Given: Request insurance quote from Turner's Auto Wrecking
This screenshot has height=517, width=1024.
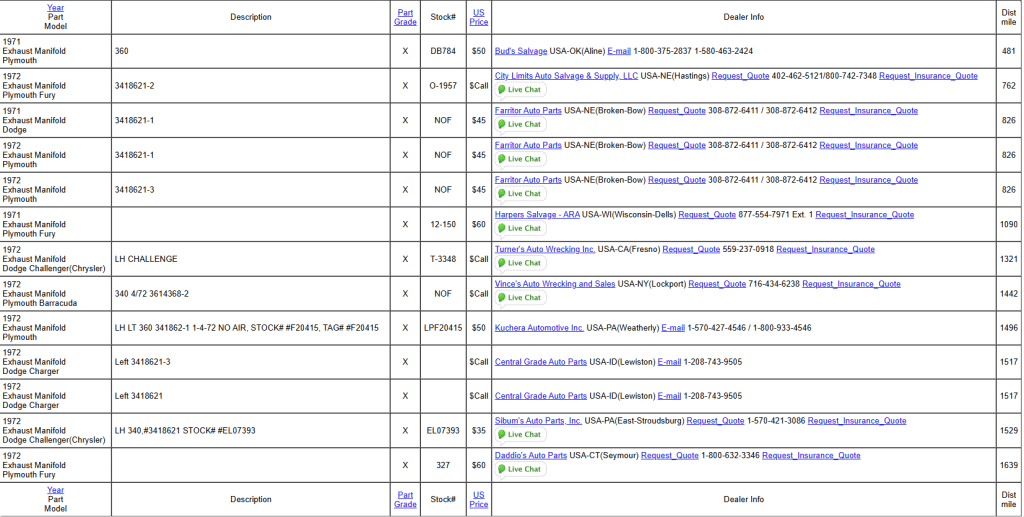Looking at the screenshot, I should click(x=825, y=249).
